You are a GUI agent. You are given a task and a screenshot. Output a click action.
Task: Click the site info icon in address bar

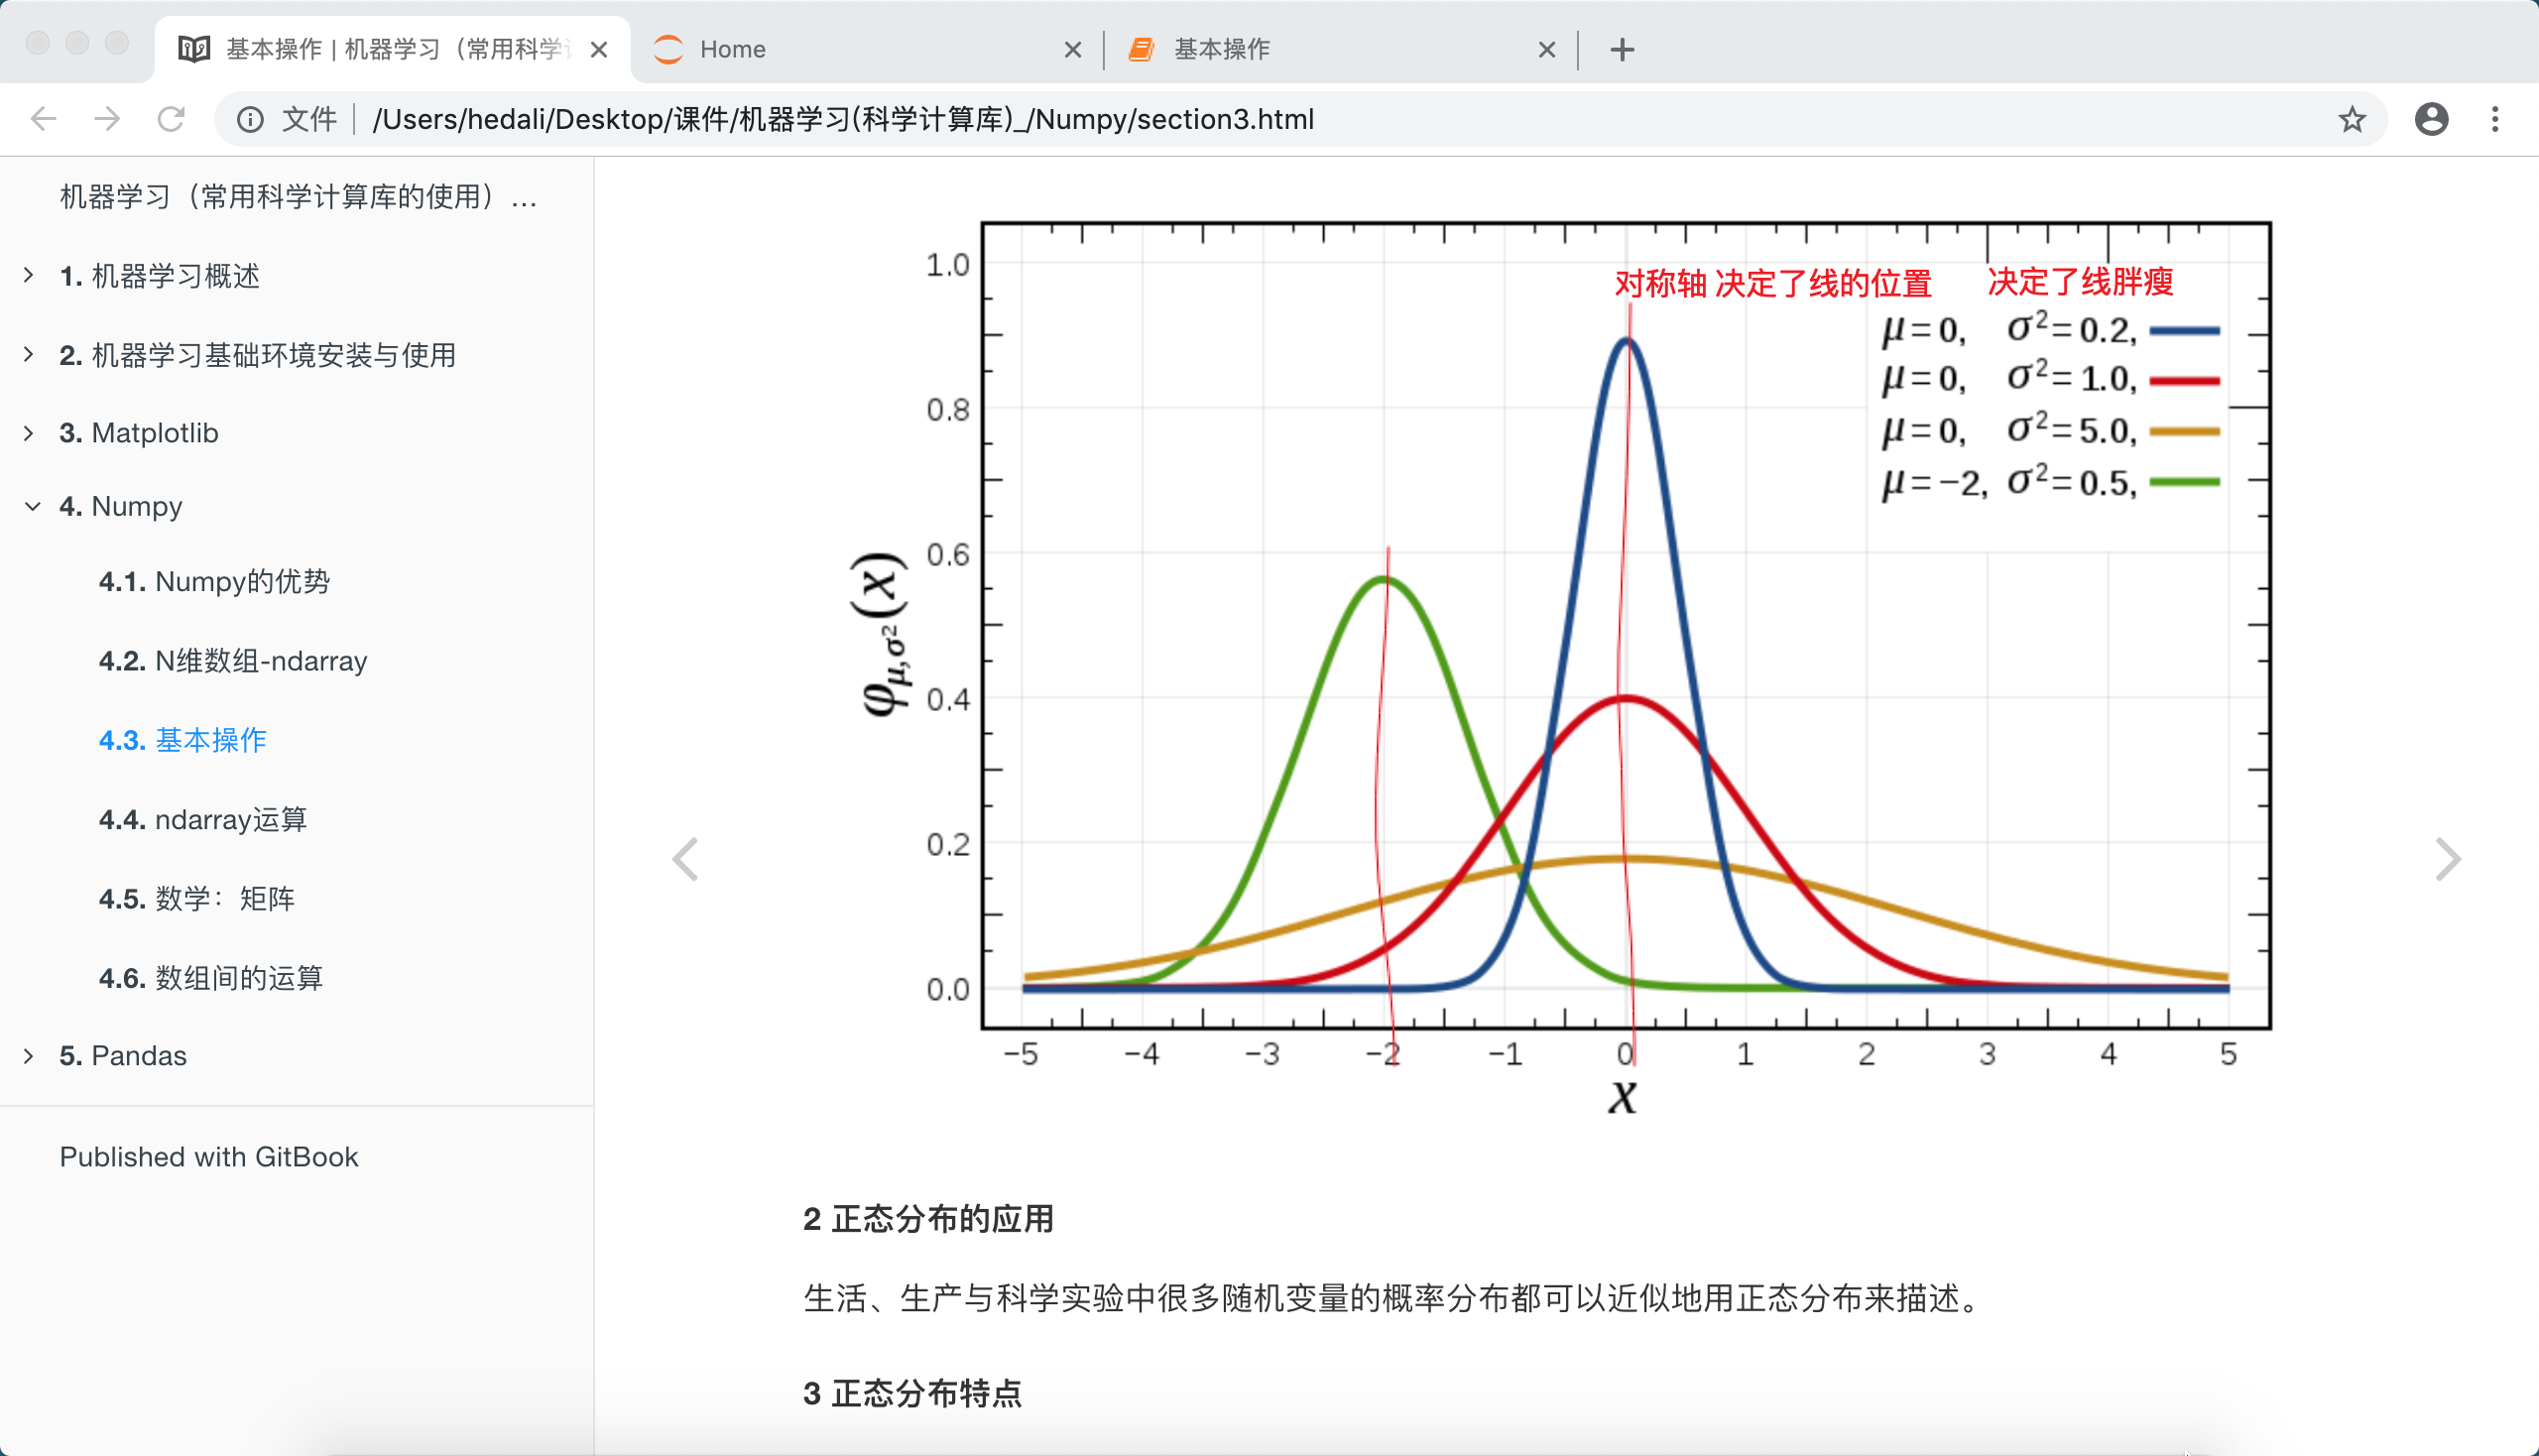(250, 119)
